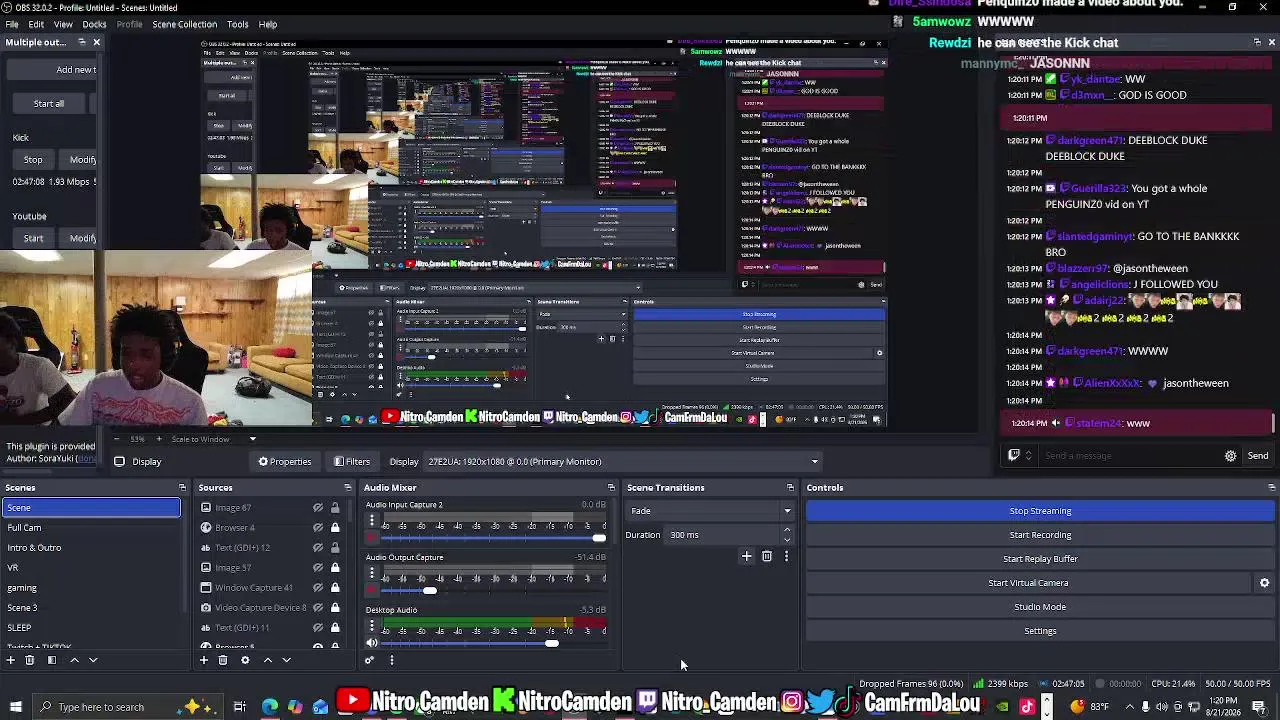The height and width of the screenshot is (720, 1280).
Task: Open Audio Input Capture 2 options dots
Action: tap(372, 521)
